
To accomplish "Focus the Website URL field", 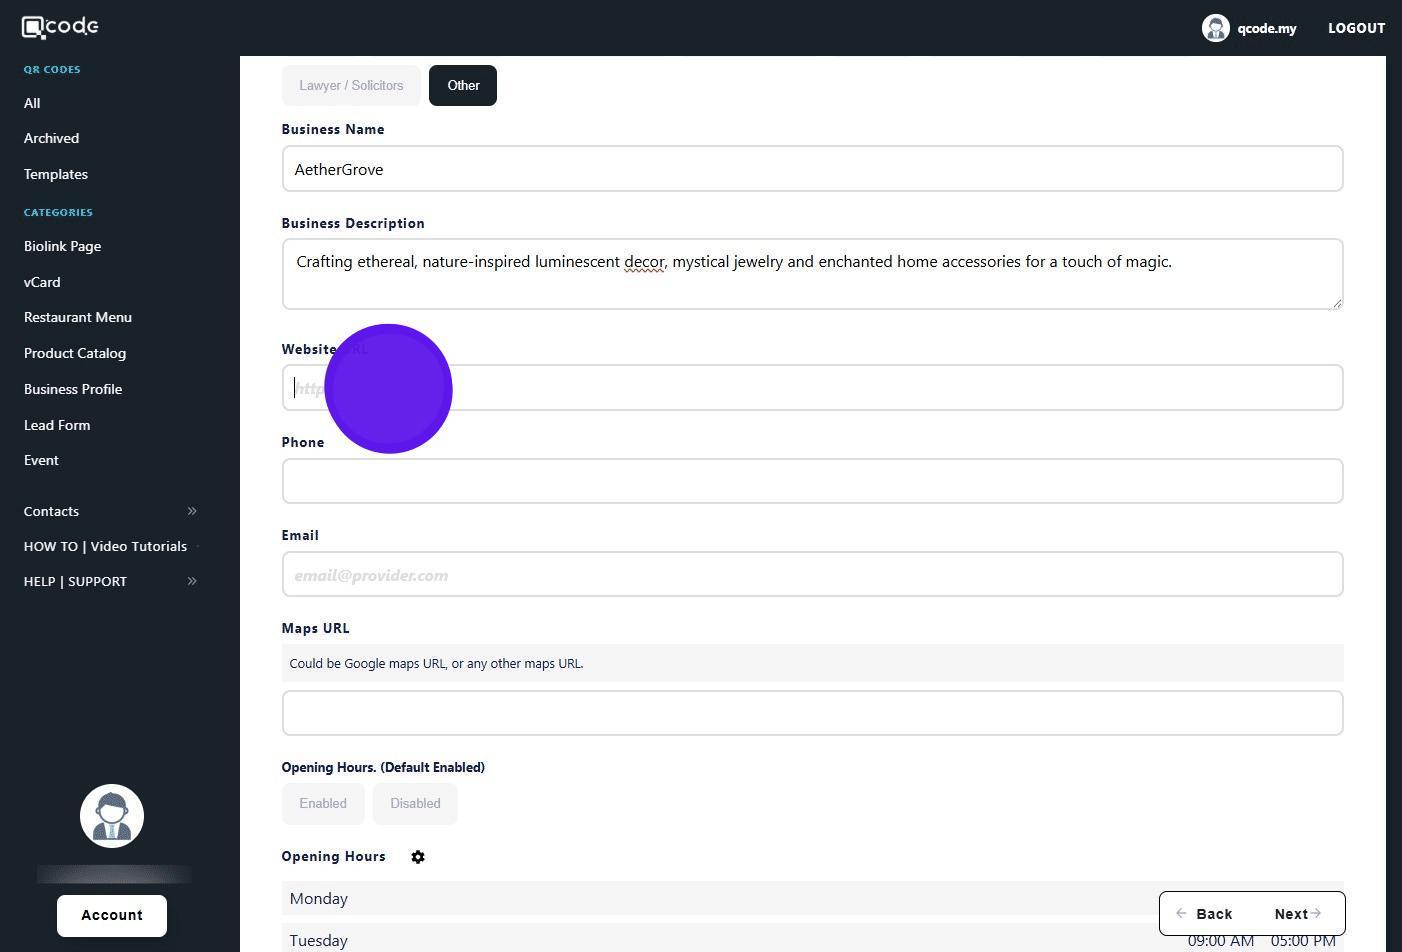I will click(x=812, y=388).
